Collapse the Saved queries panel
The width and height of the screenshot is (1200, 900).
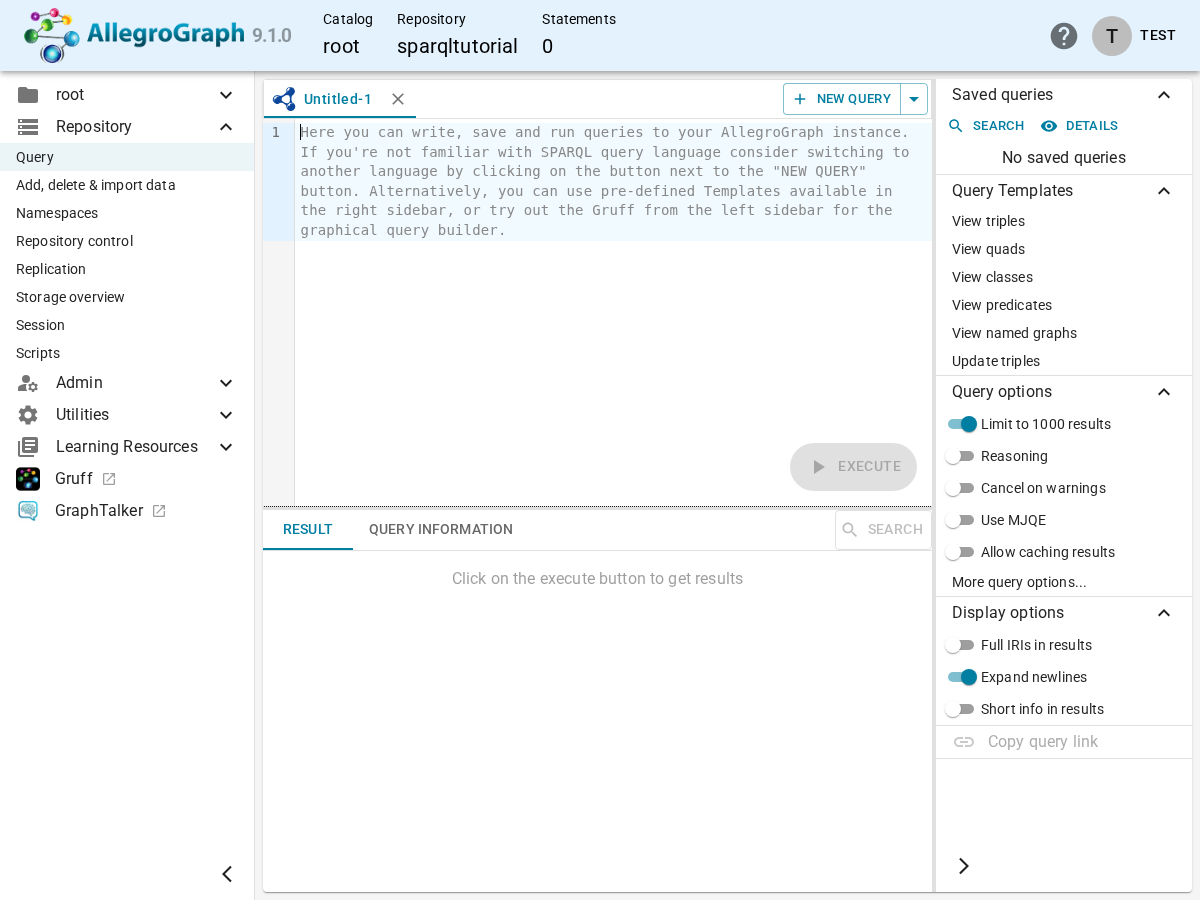pyautogui.click(x=1164, y=95)
